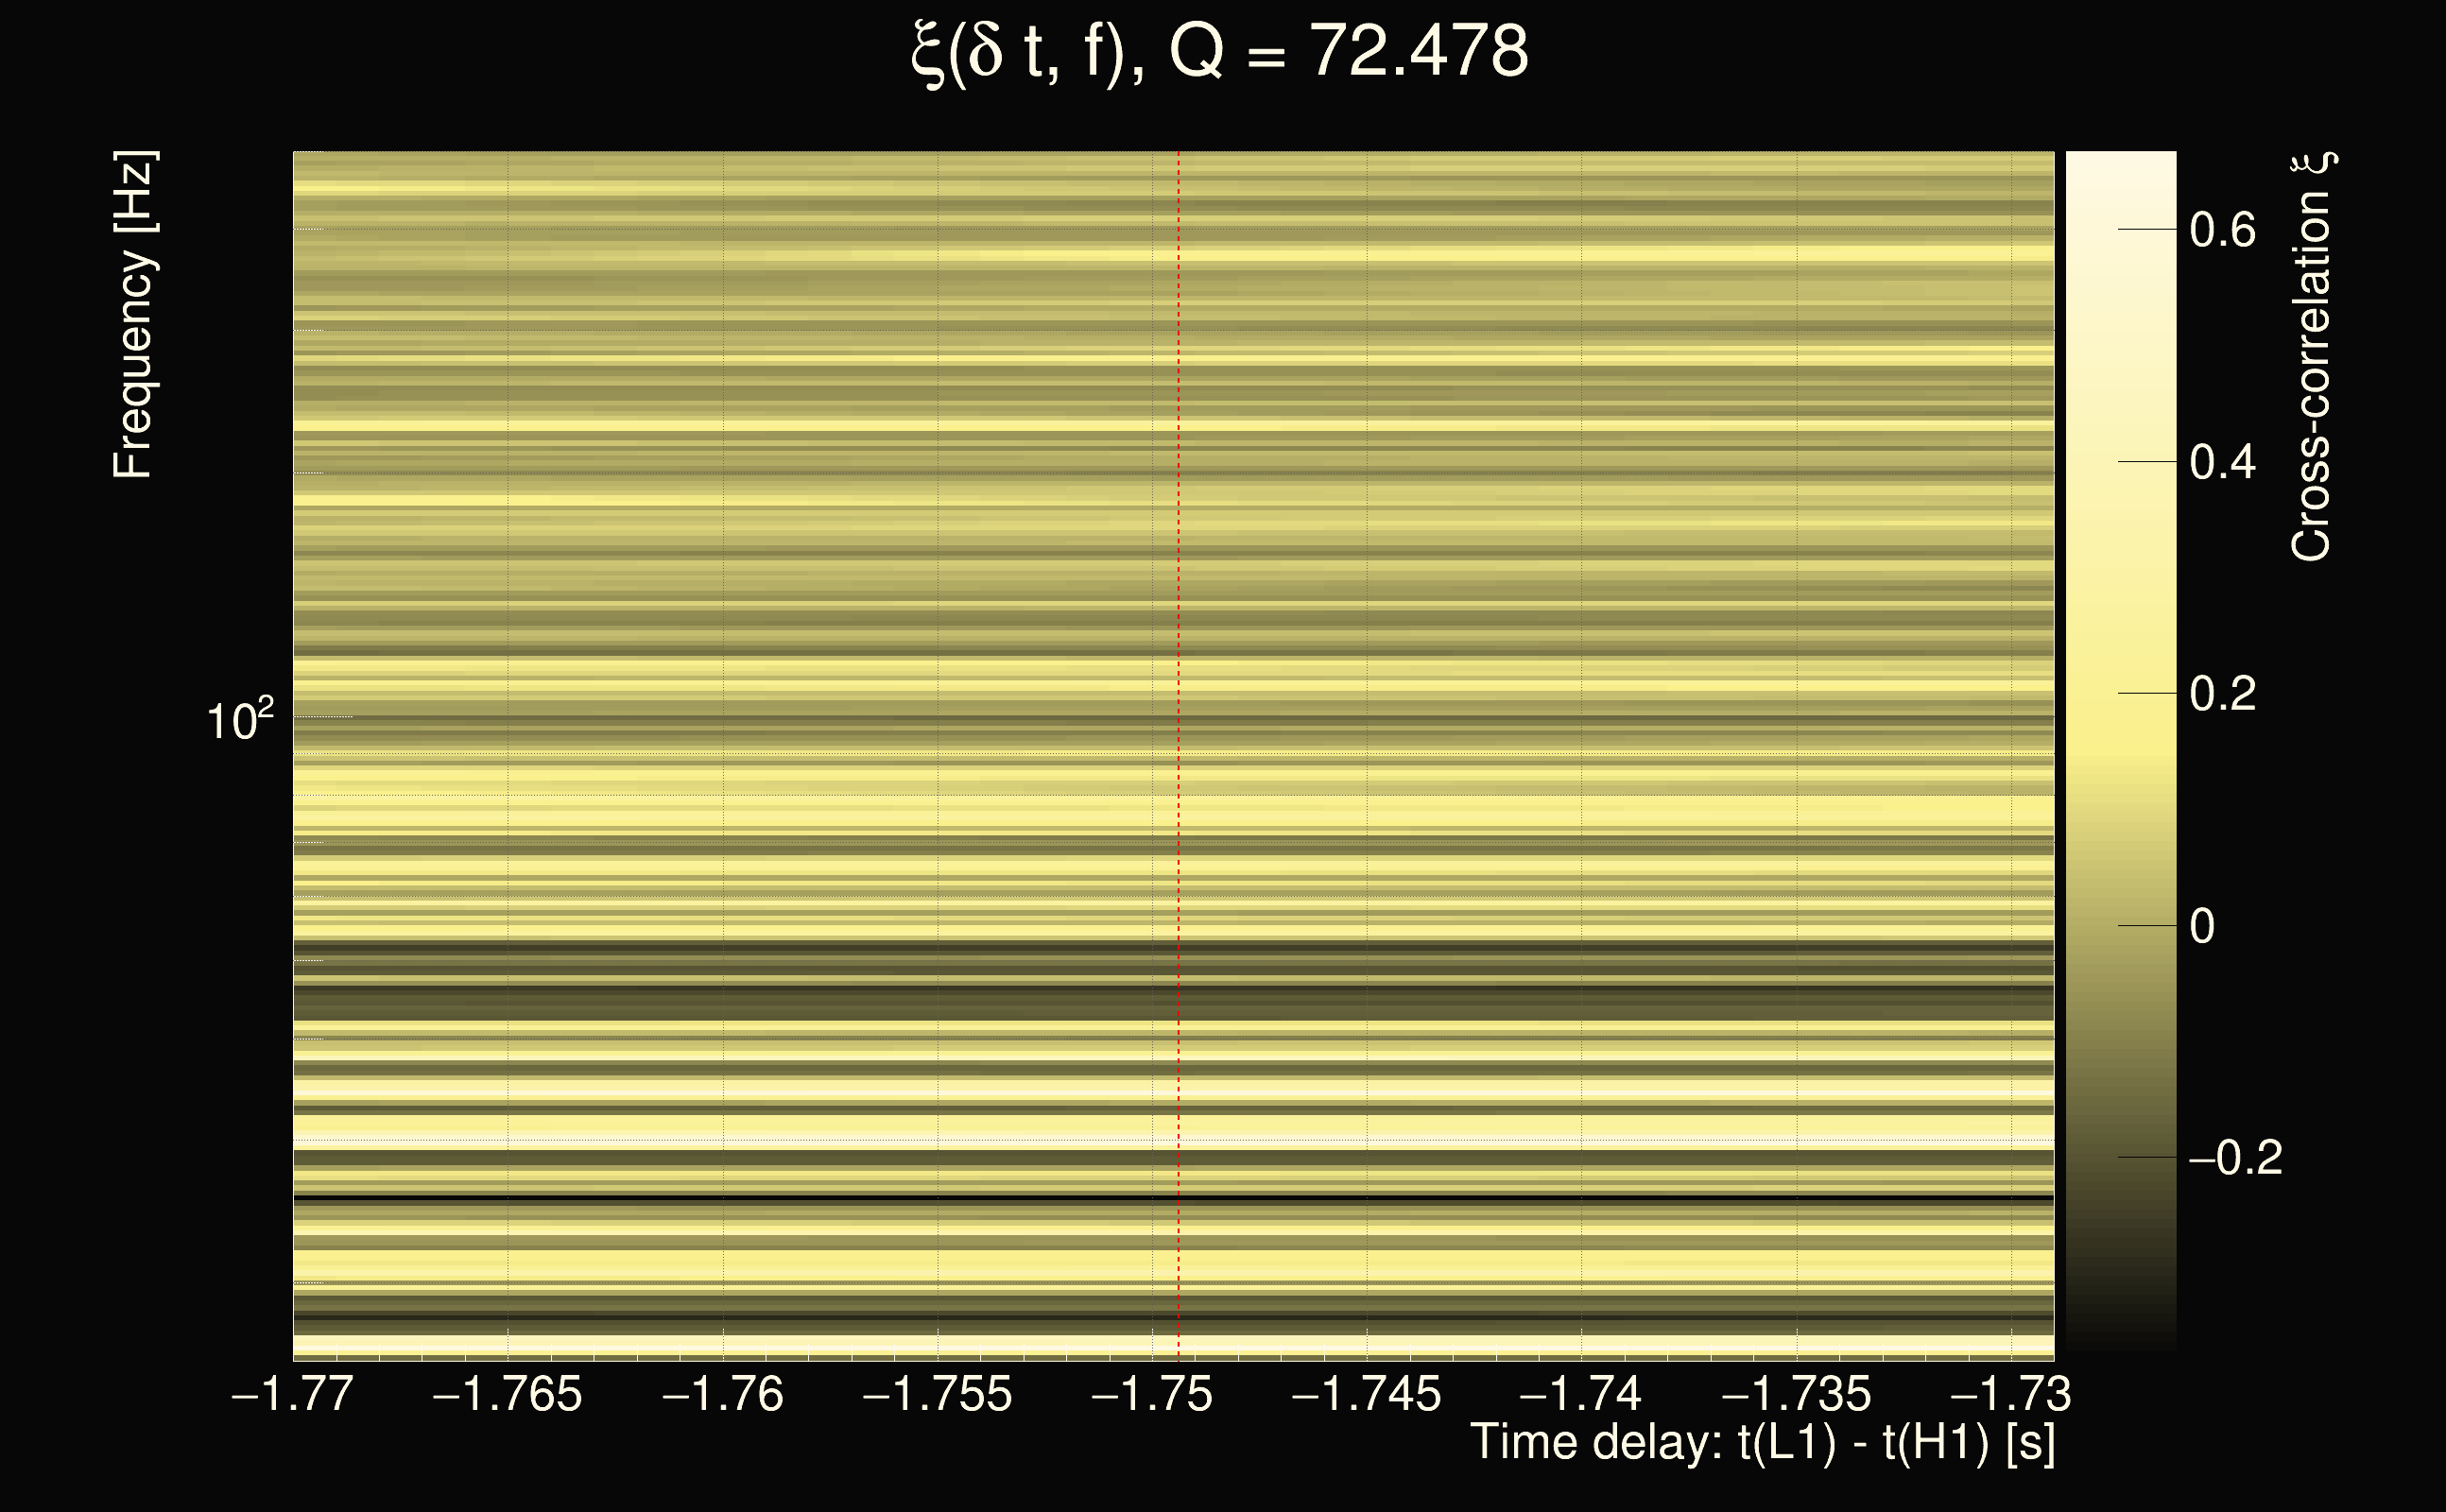Click the Time delay t(L1) - t(H1) axis label
2446x1512 pixels.
click(x=1762, y=1443)
